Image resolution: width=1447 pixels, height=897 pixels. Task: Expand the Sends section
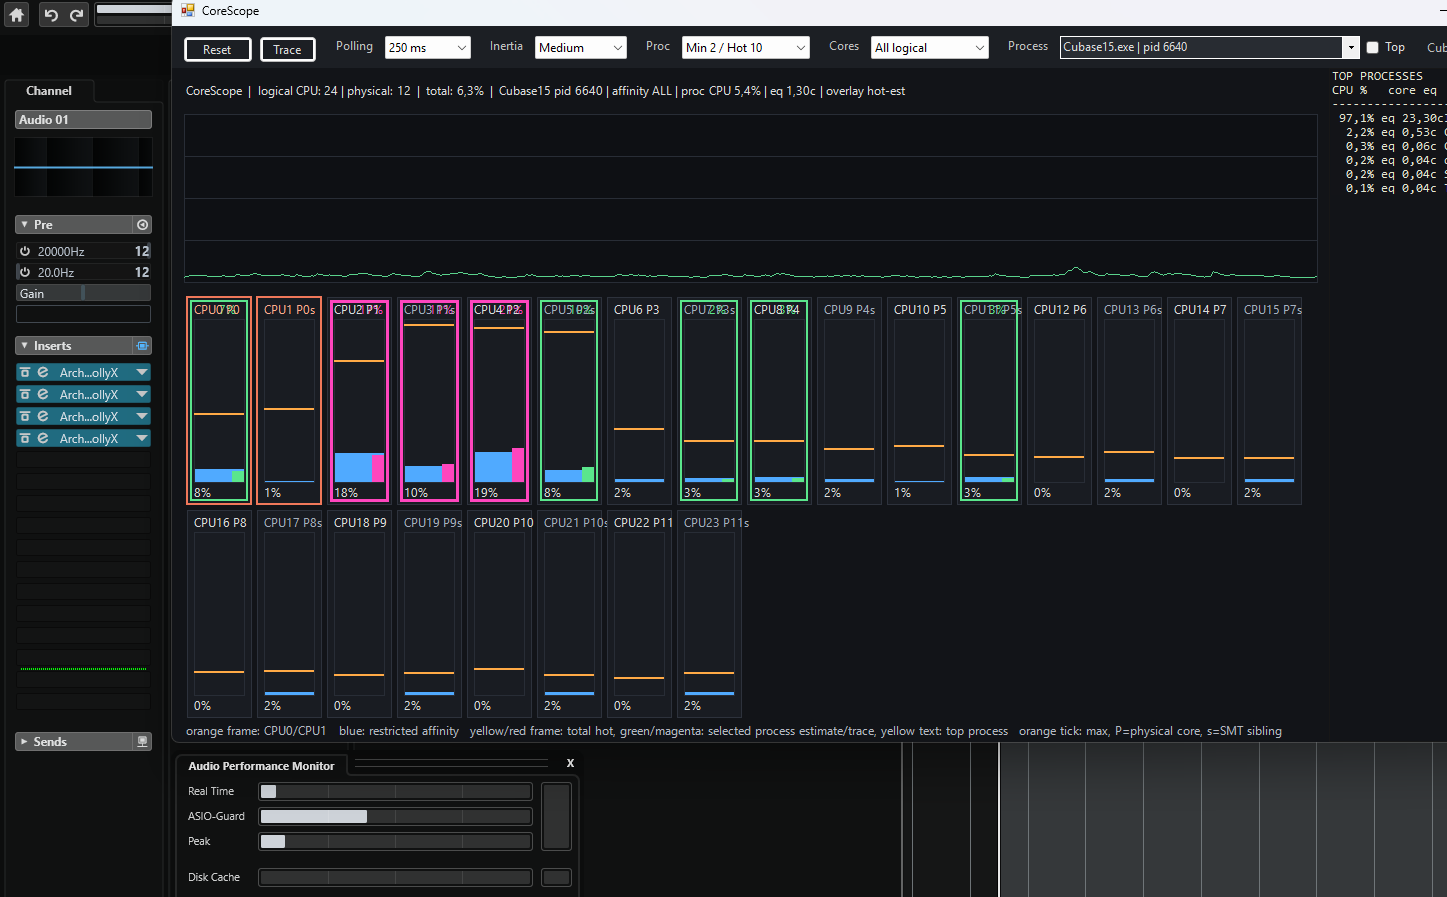click(24, 742)
